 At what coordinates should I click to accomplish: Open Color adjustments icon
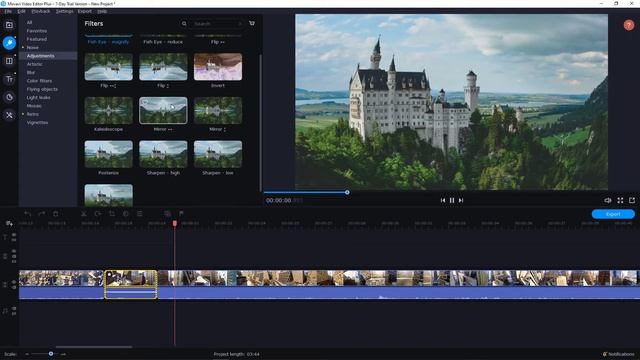click(x=126, y=213)
